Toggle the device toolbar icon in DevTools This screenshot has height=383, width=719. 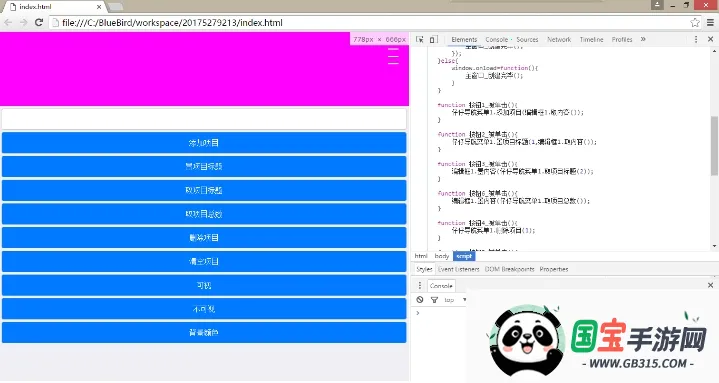click(x=433, y=39)
